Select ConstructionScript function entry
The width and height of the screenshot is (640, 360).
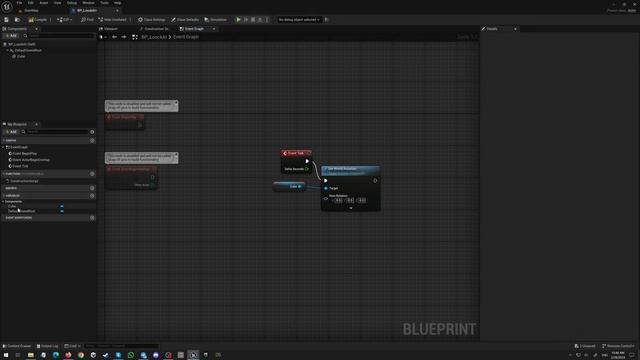click(x=23, y=181)
